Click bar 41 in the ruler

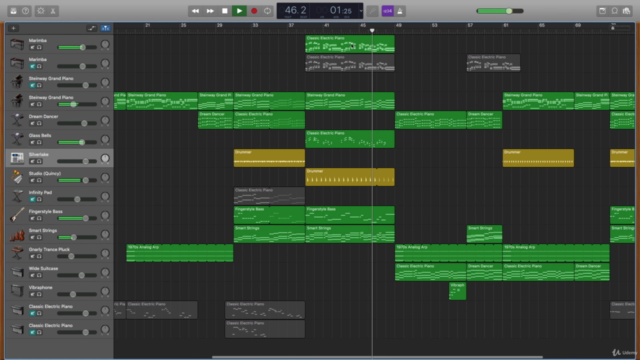[327, 25]
